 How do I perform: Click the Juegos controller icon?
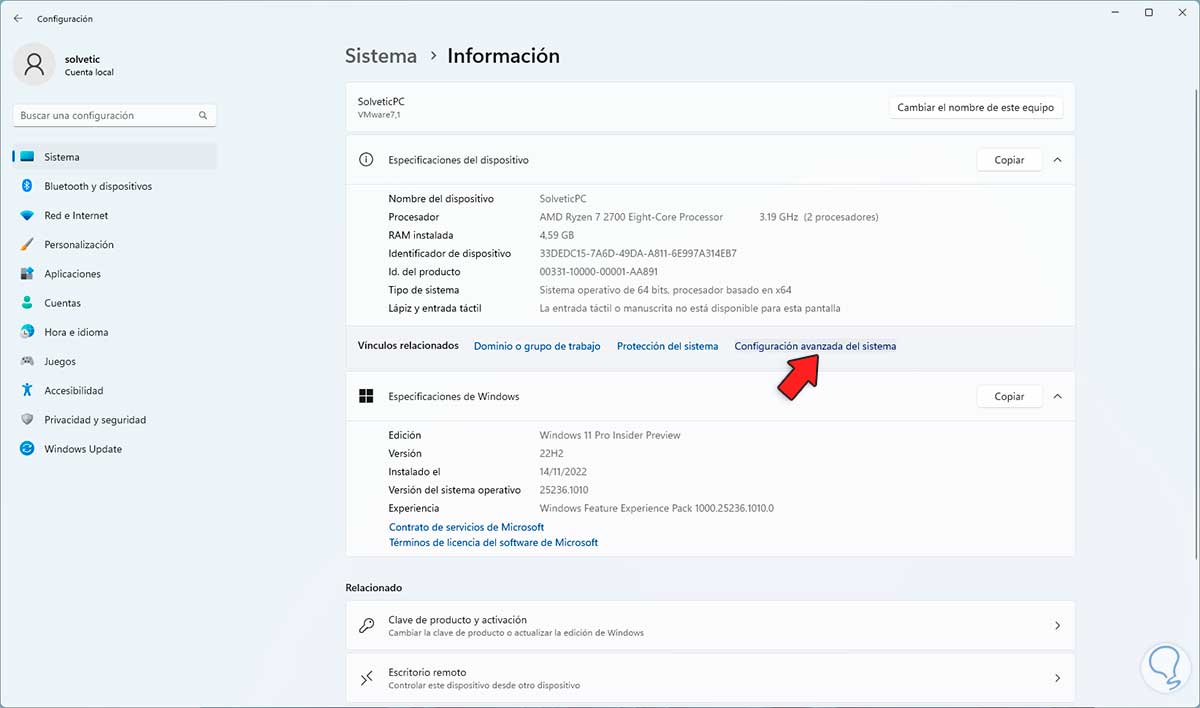pyautogui.click(x=27, y=361)
